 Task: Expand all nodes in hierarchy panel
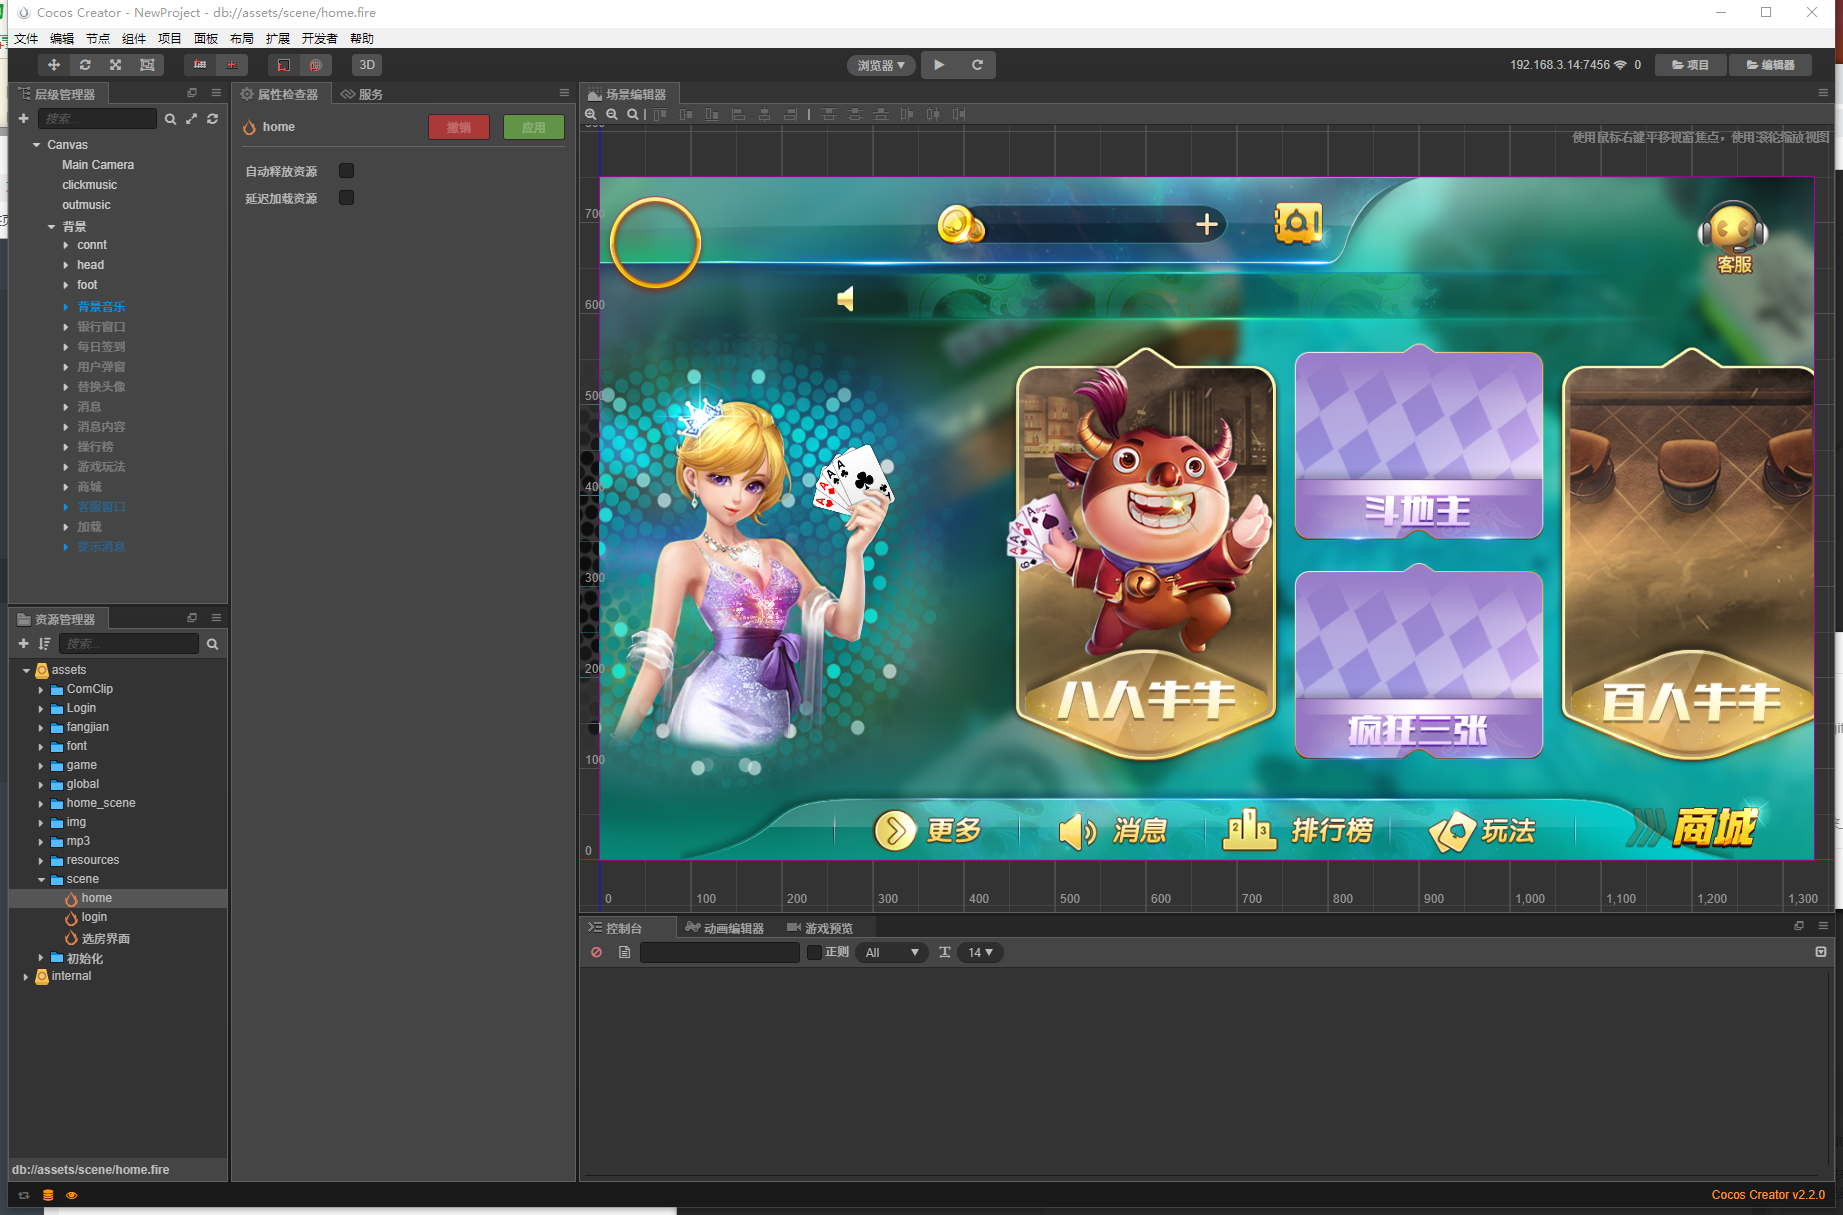pyautogui.click(x=191, y=119)
